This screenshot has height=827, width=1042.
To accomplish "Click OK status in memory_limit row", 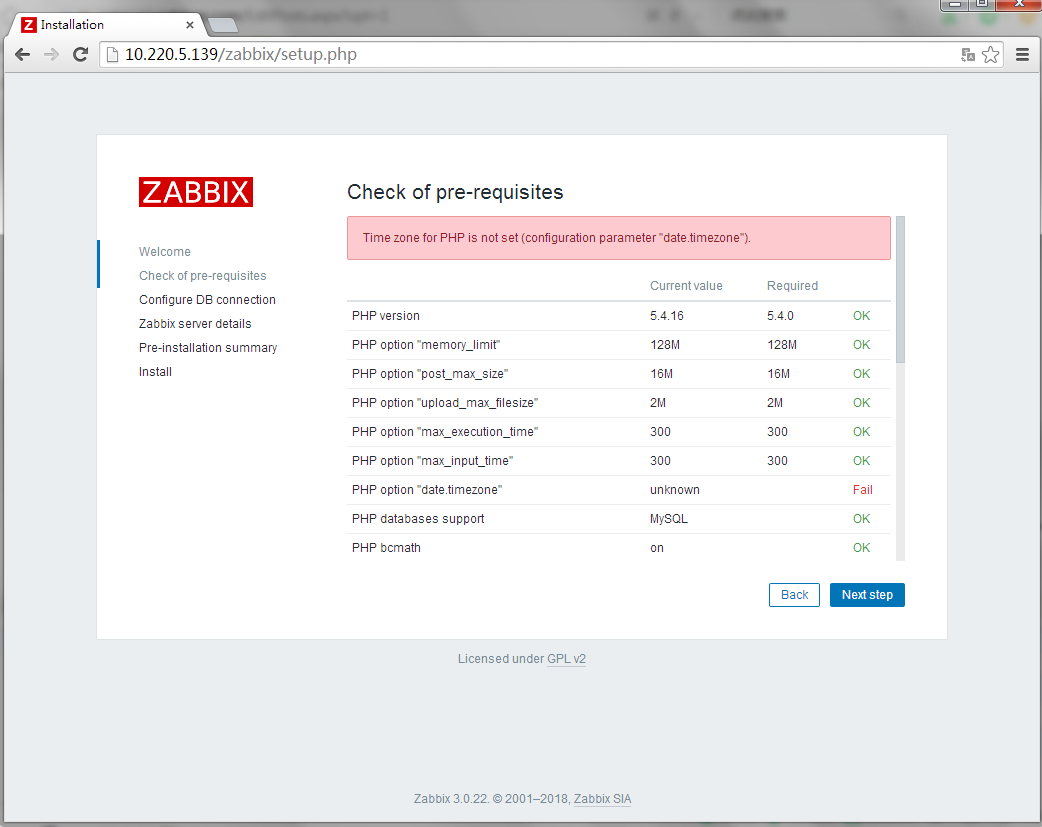I will point(861,345).
